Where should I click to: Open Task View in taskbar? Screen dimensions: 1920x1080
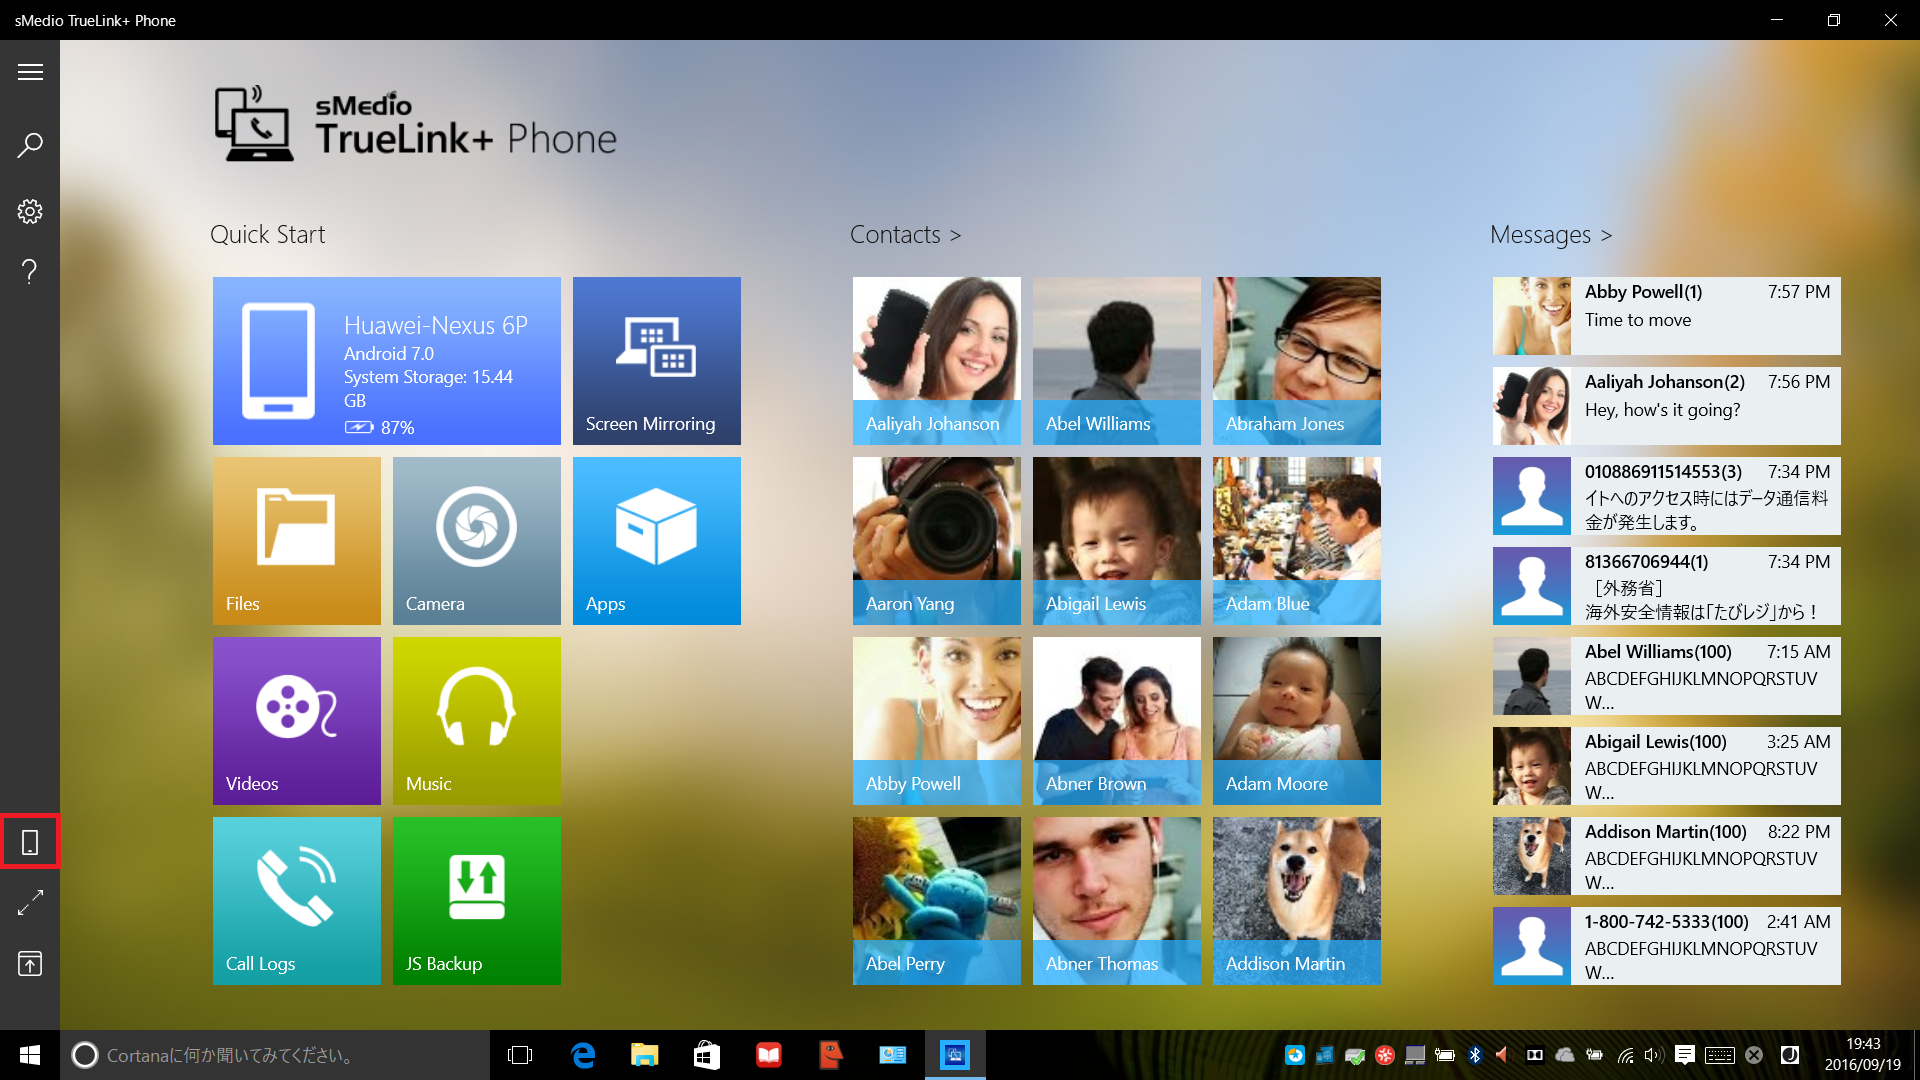click(x=520, y=1055)
